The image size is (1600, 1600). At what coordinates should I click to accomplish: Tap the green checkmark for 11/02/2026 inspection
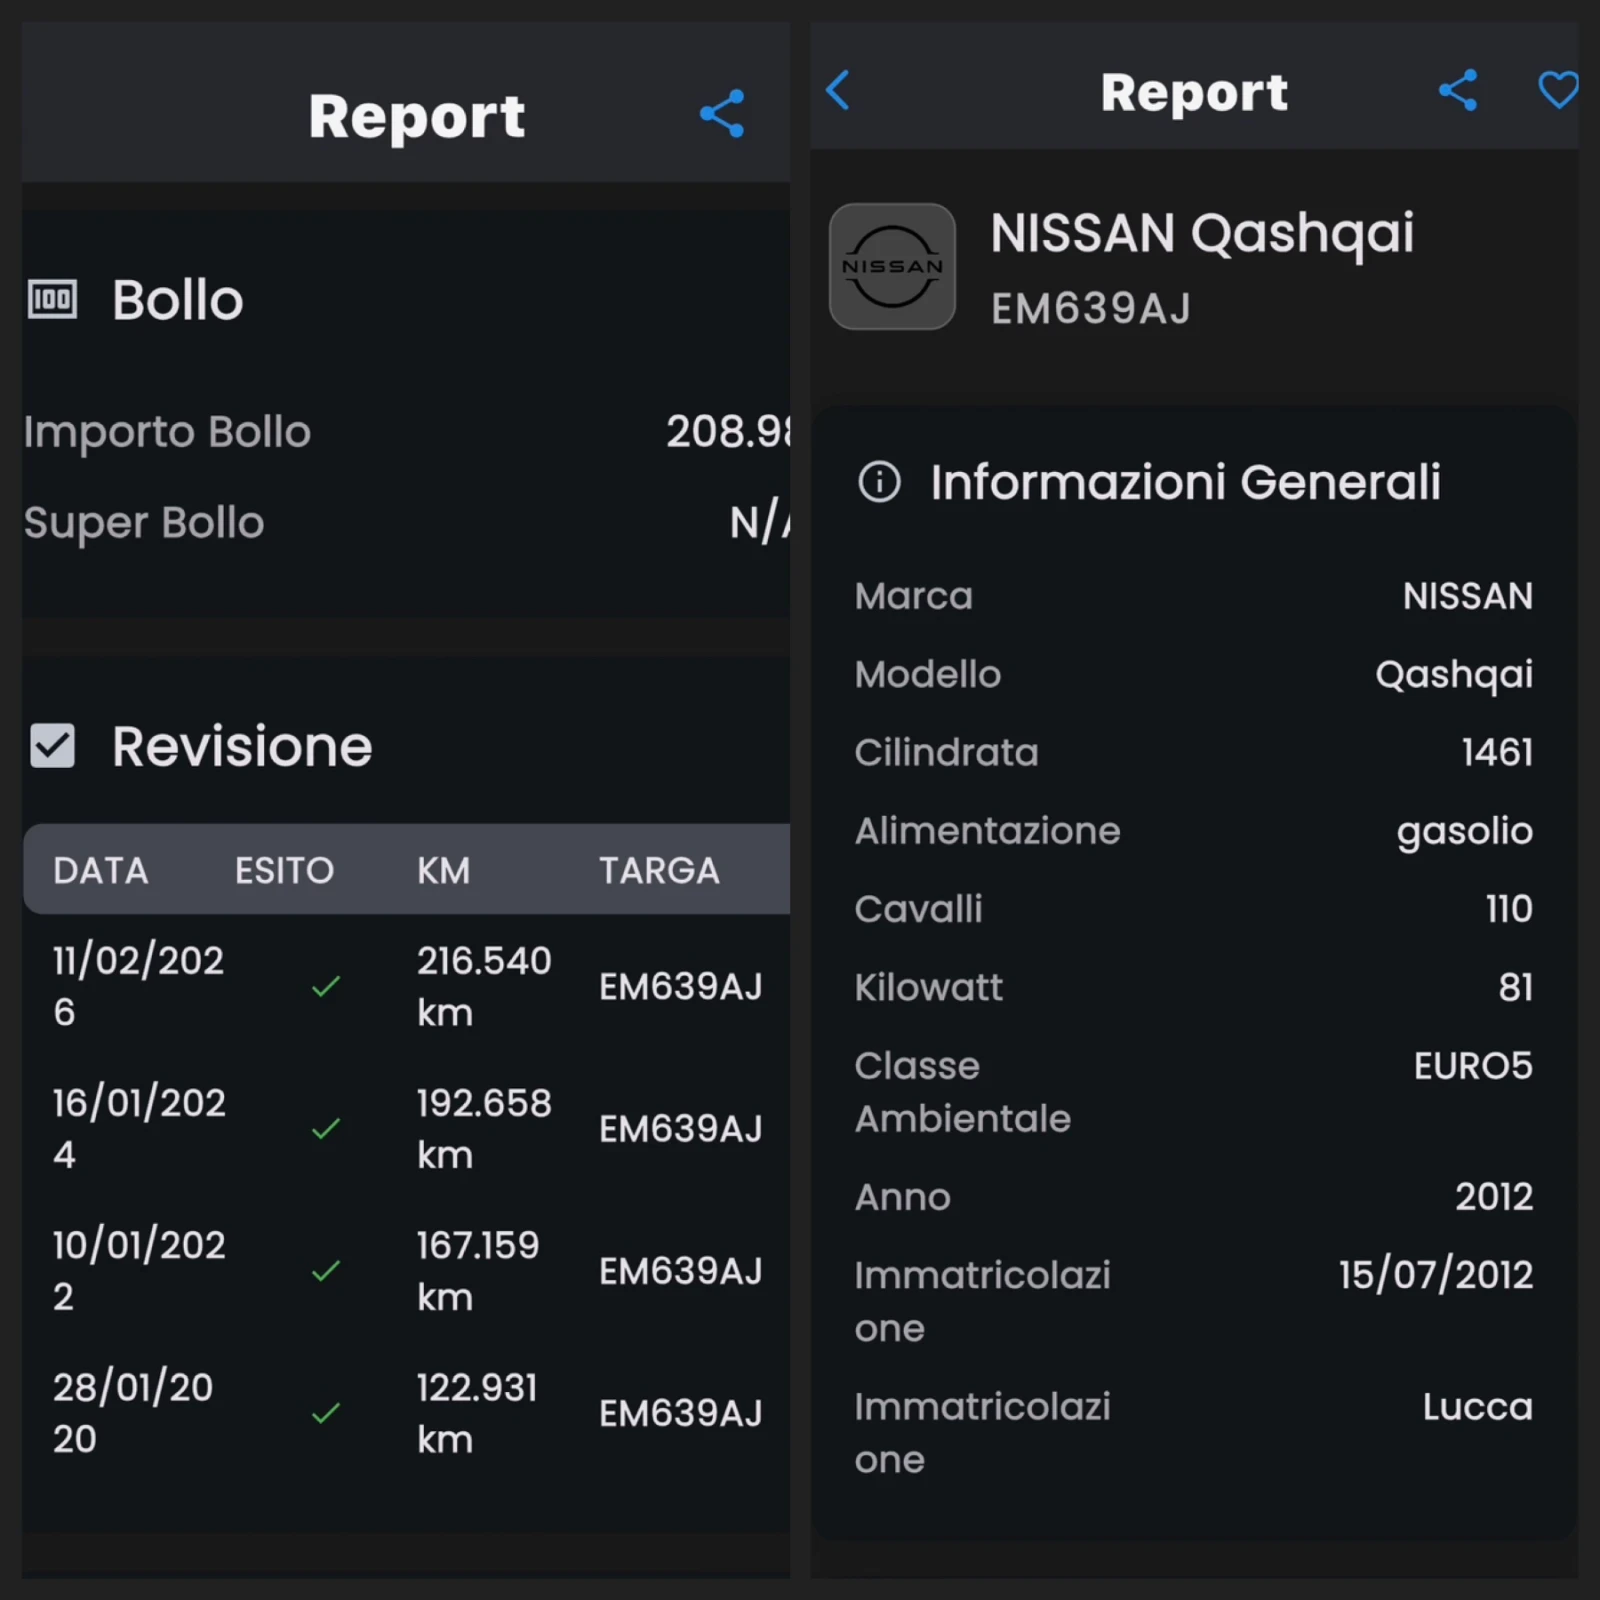[x=326, y=987]
